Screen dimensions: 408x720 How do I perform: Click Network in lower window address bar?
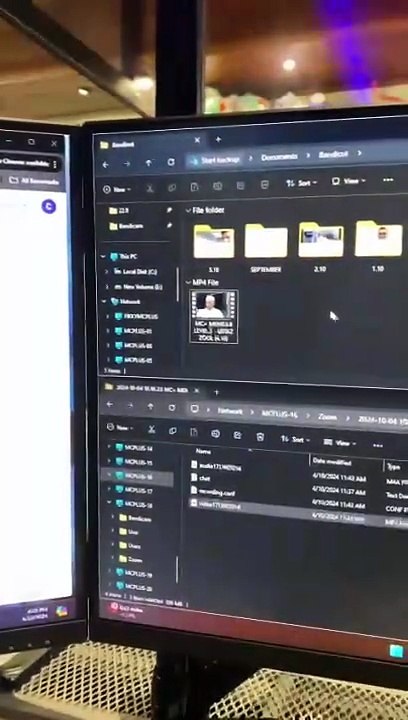pos(230,411)
